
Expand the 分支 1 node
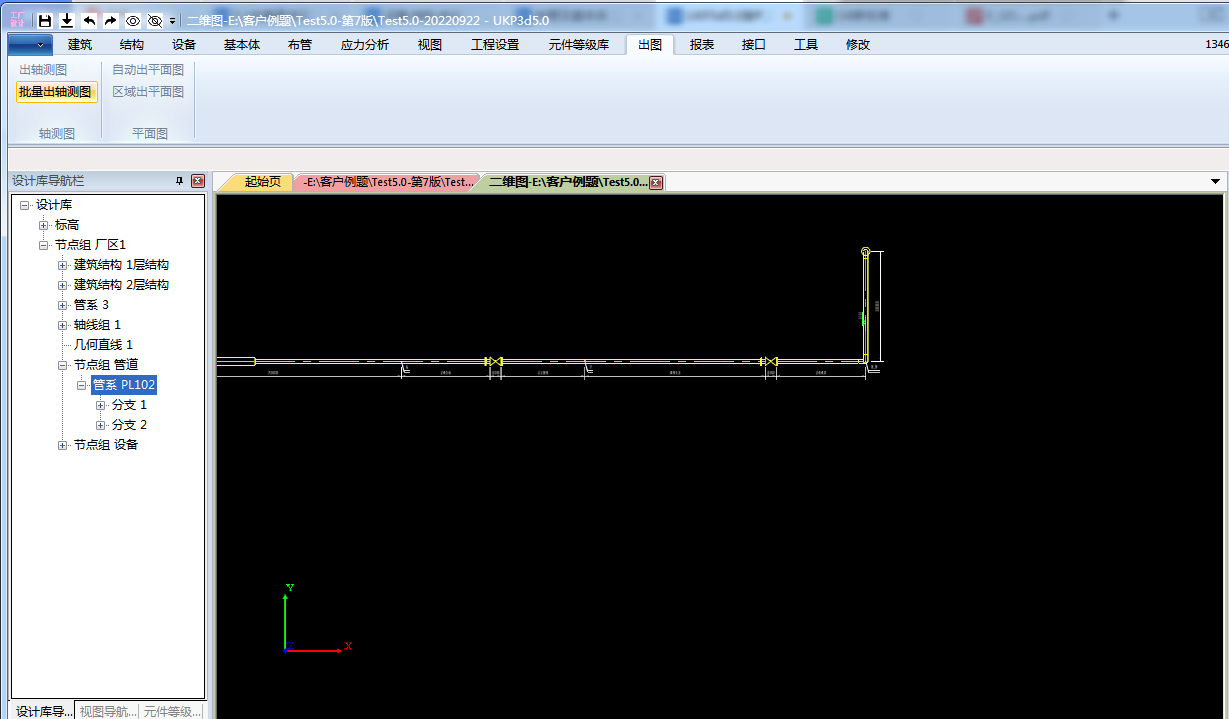coord(100,405)
